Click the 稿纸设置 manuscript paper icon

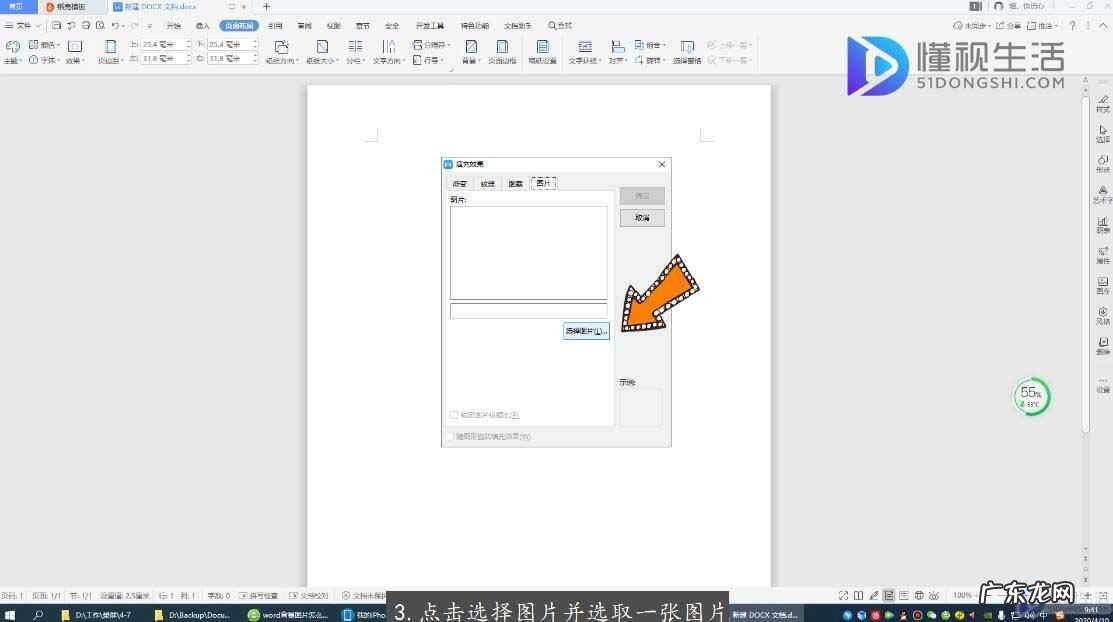(x=542, y=51)
